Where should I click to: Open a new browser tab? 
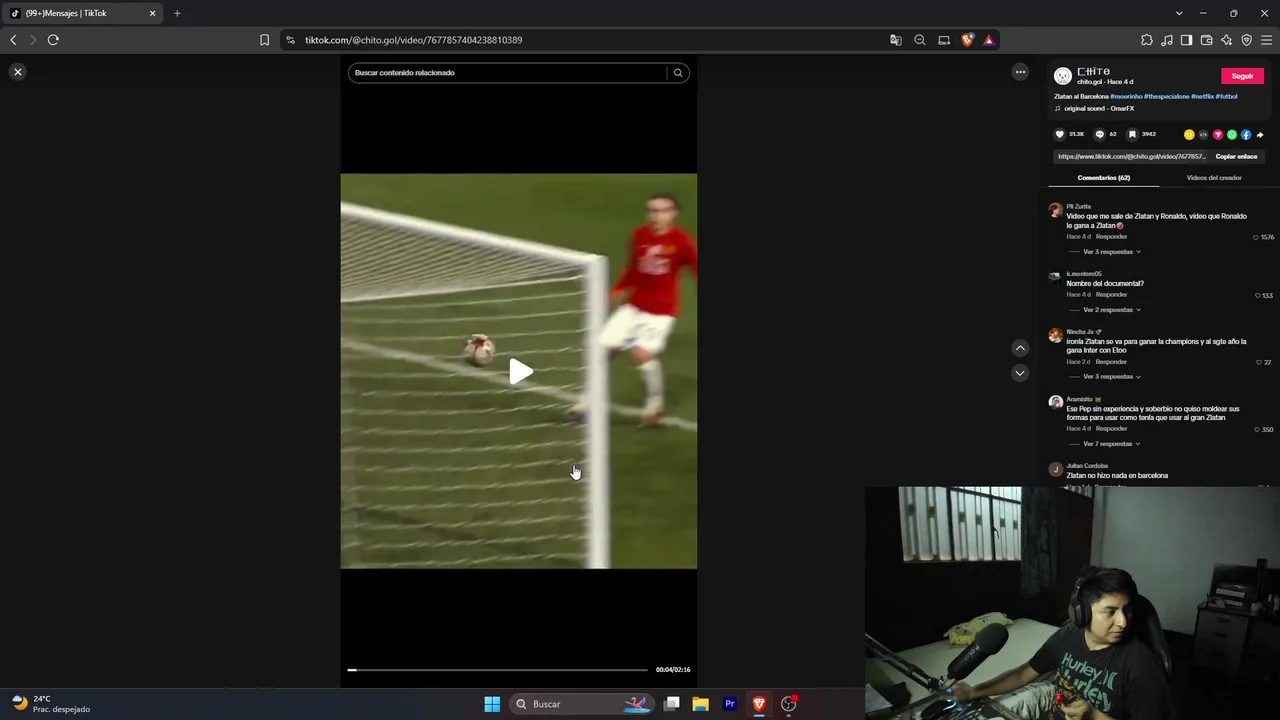(177, 13)
